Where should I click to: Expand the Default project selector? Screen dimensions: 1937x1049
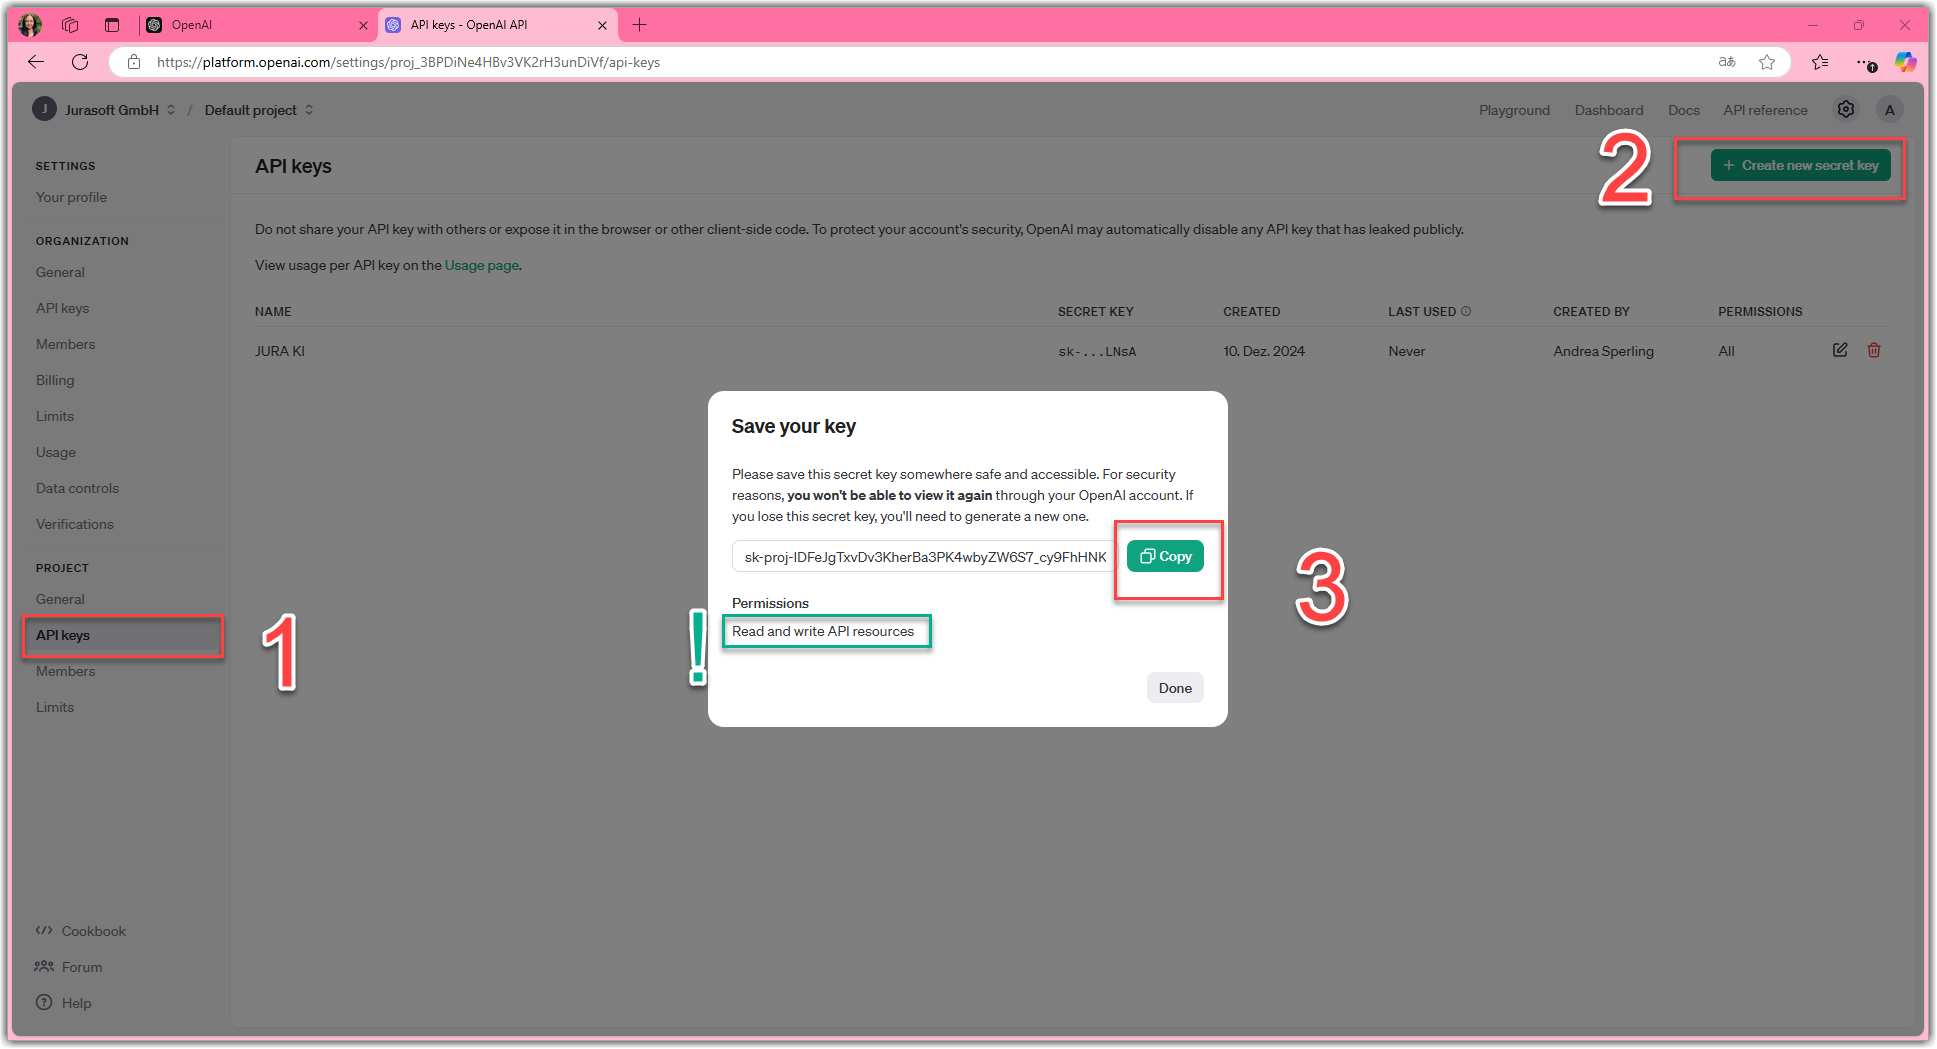pos(259,110)
